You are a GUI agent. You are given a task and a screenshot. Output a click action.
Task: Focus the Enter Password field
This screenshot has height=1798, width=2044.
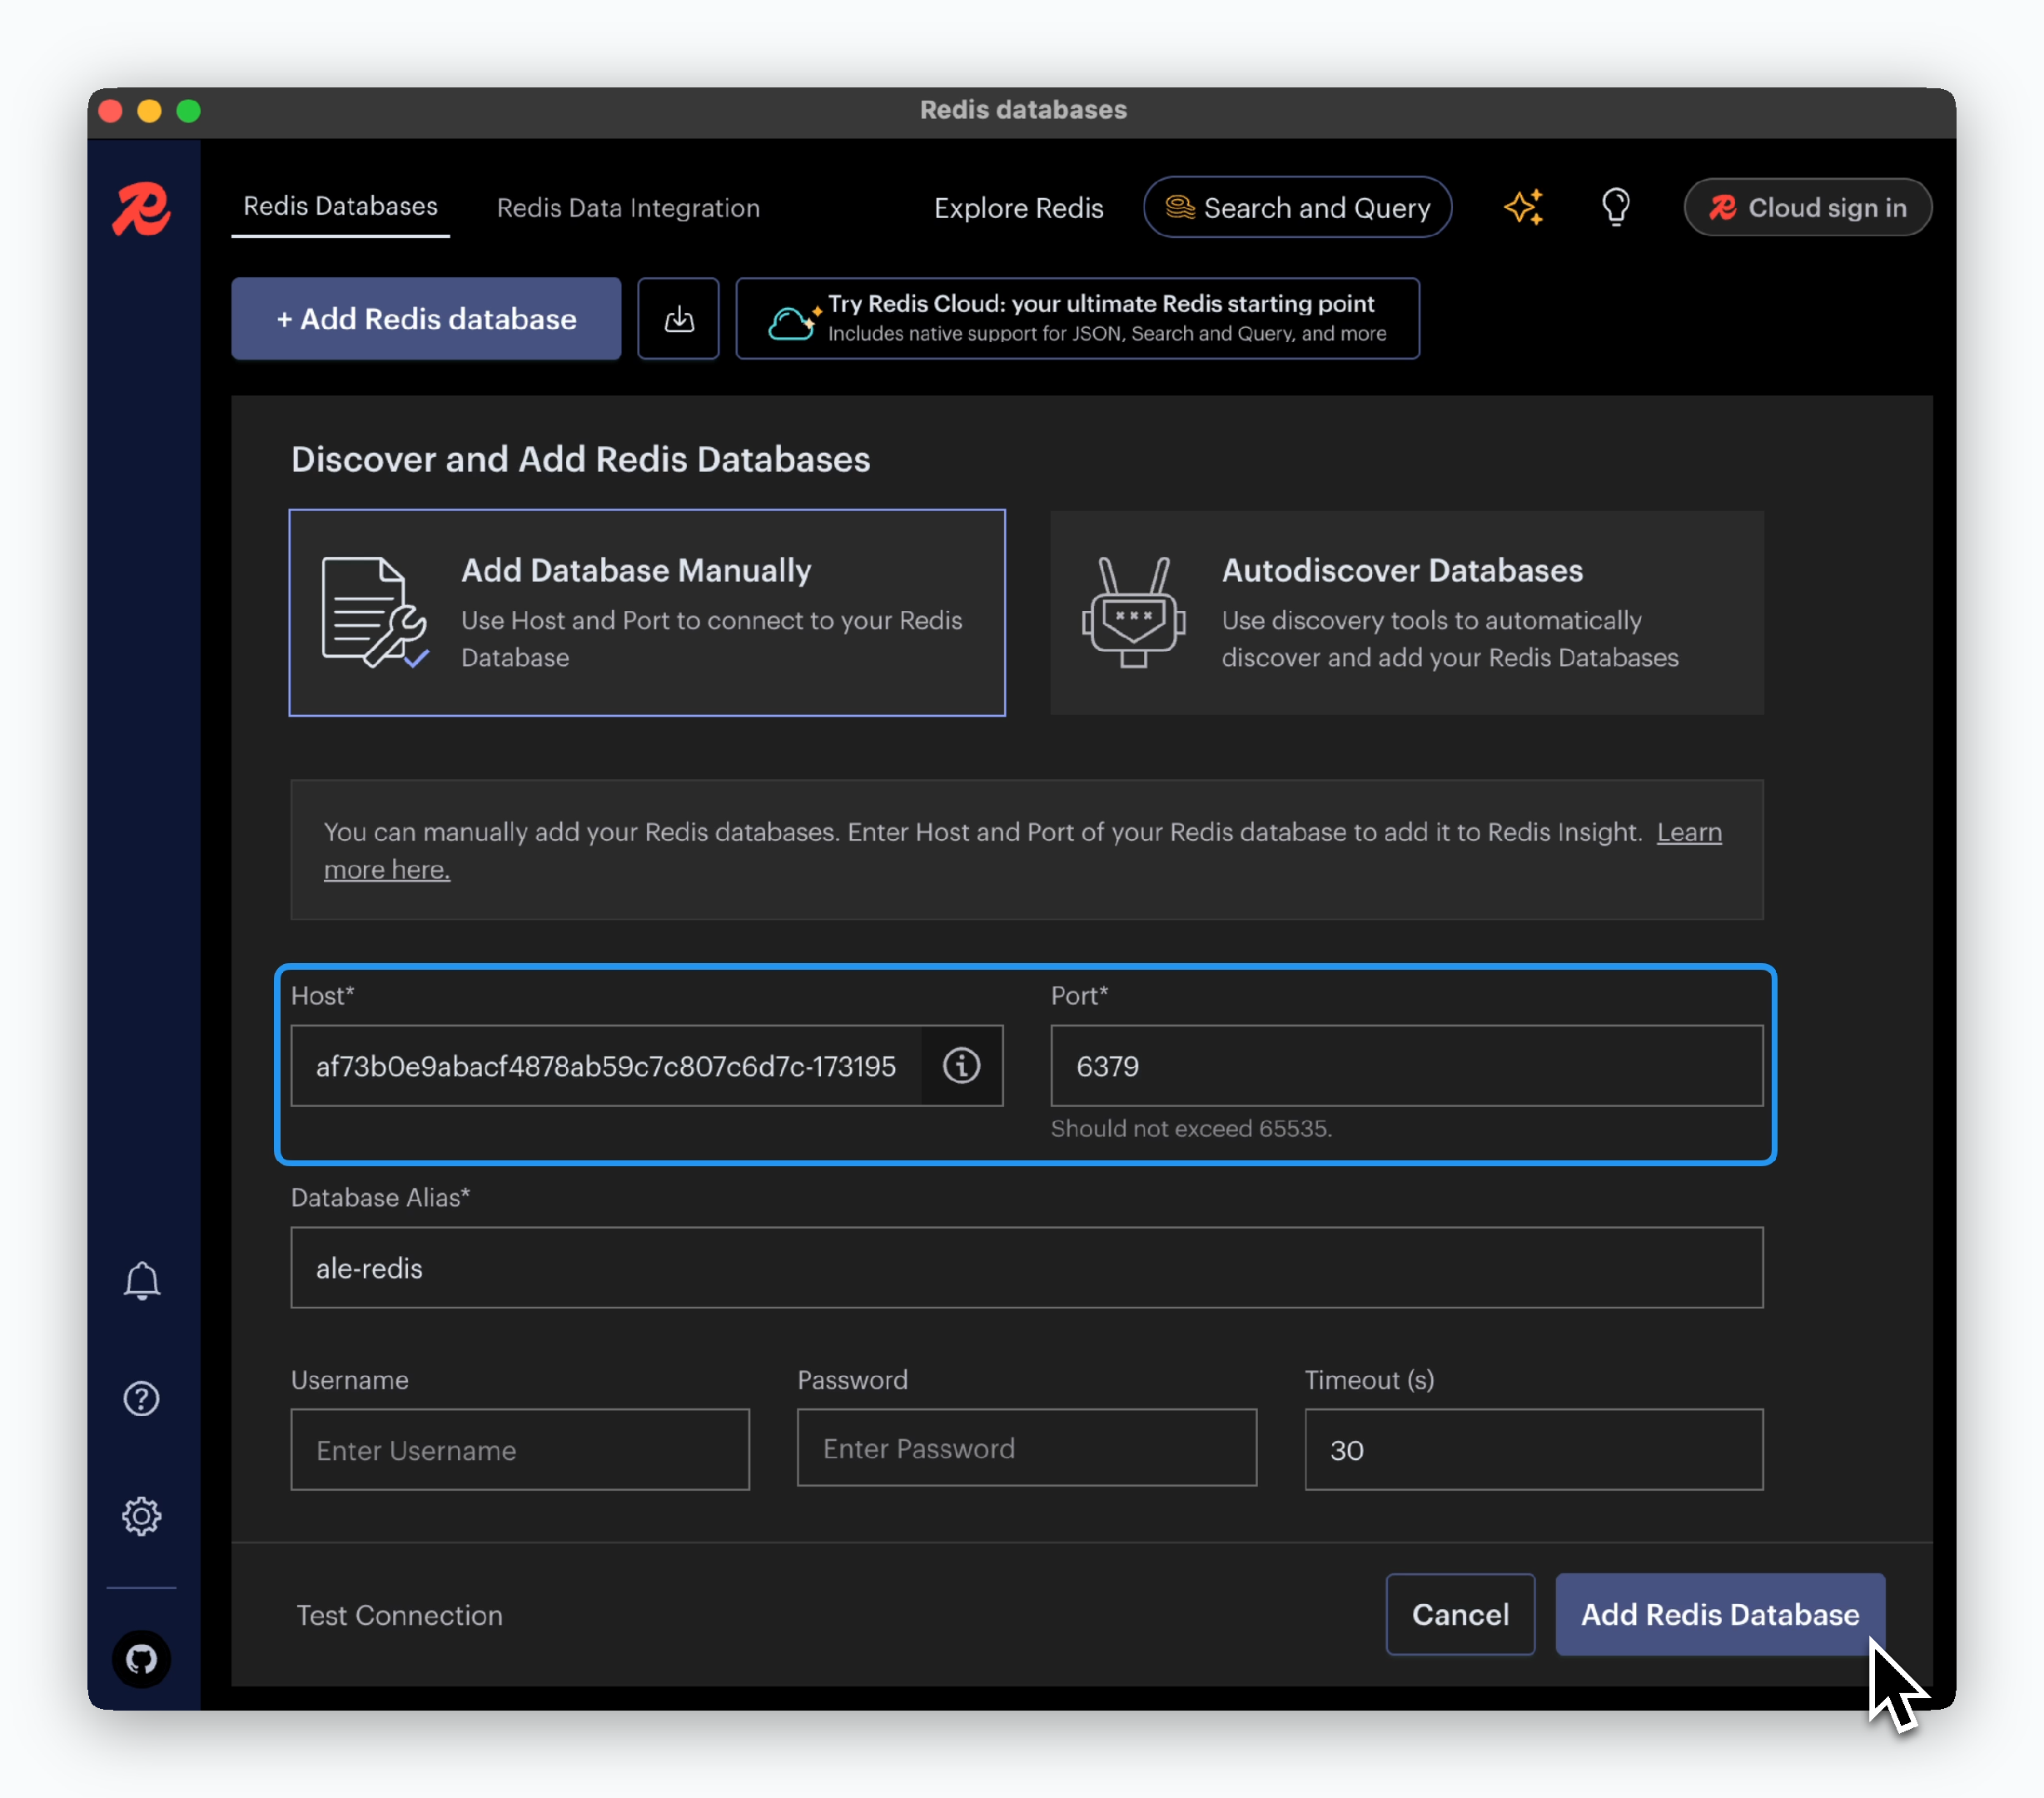1027,1448
